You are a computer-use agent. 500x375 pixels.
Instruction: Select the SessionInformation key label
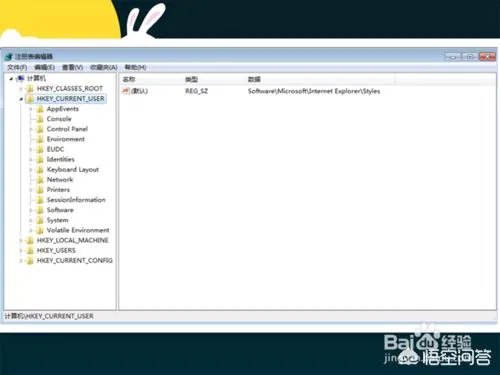[76, 200]
